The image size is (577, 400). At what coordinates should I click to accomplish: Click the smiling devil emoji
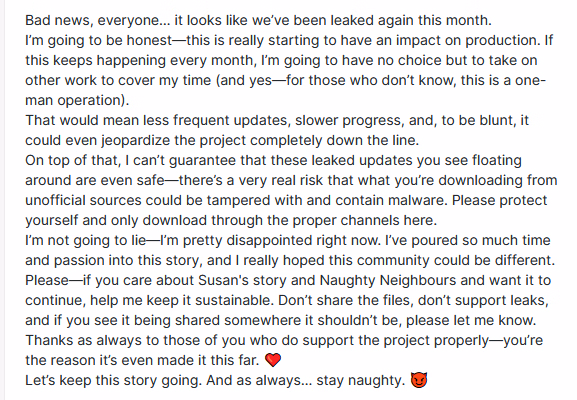tap(419, 380)
